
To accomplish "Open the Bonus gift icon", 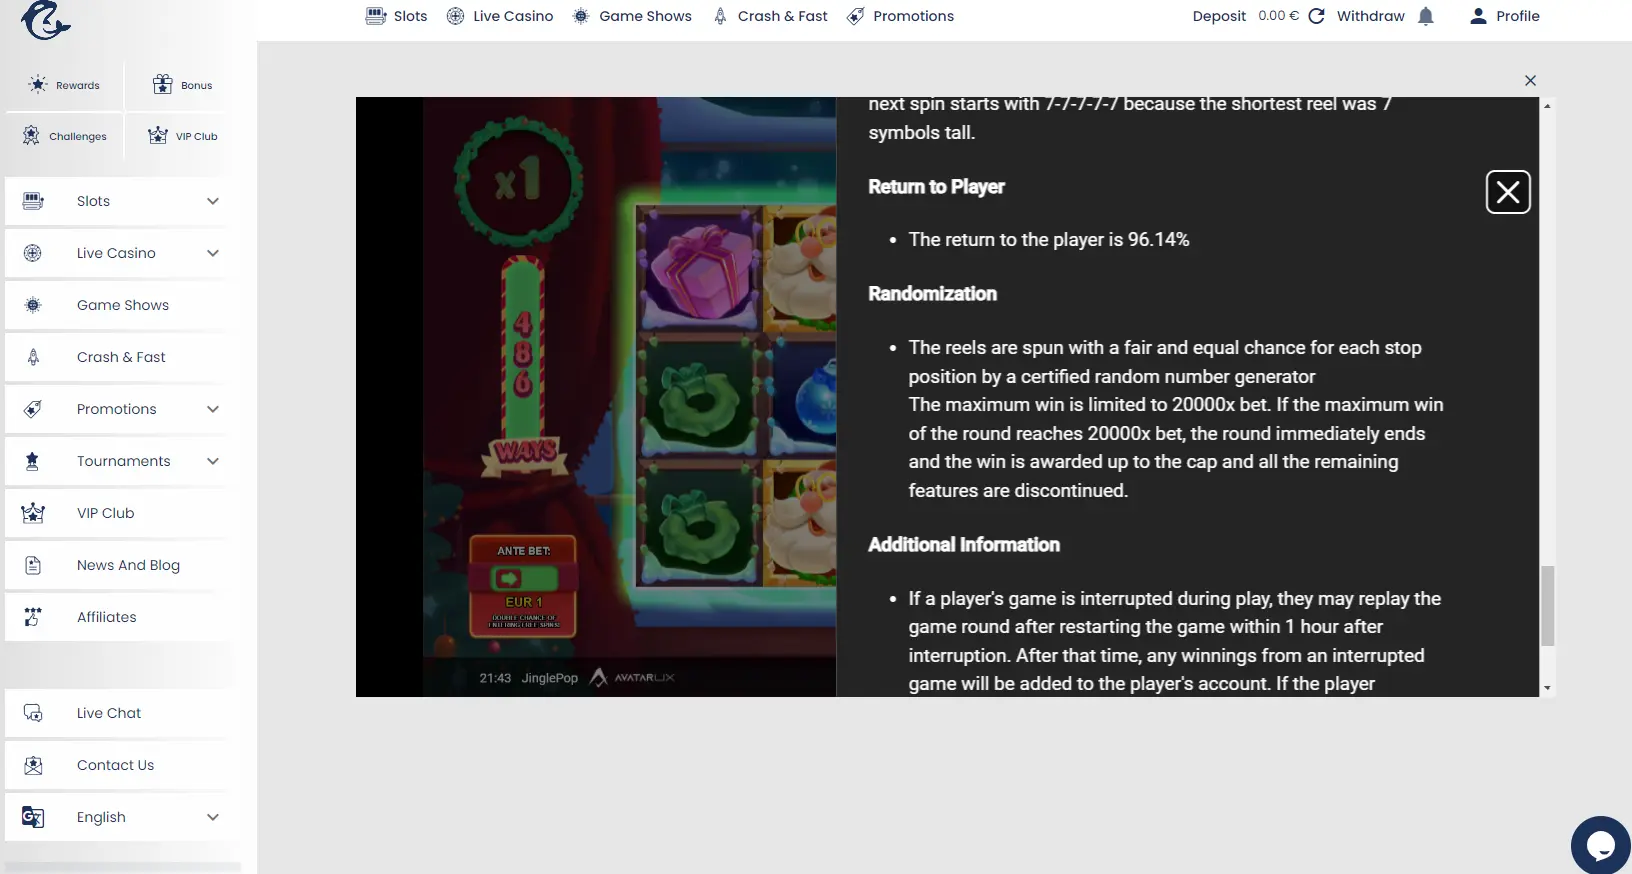I will pos(162,84).
